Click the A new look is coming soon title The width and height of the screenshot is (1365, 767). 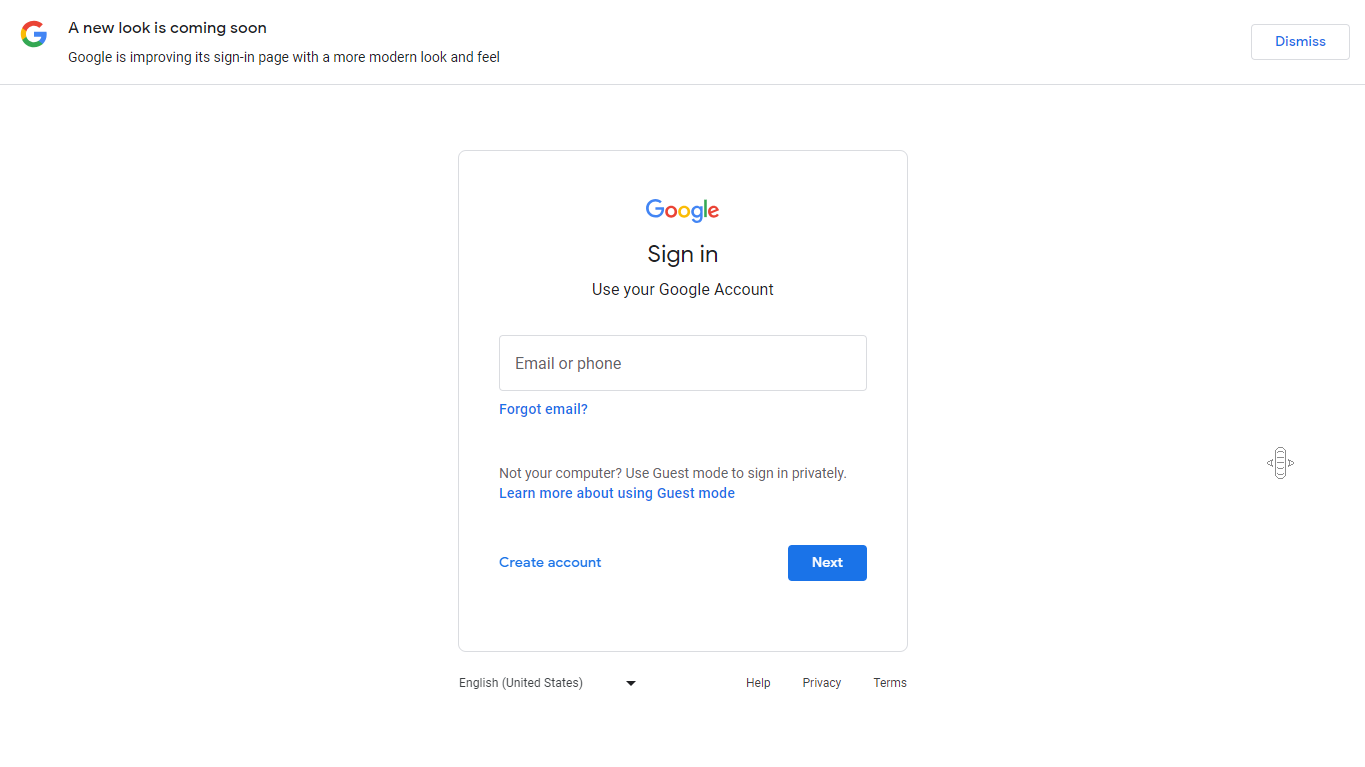pos(167,28)
